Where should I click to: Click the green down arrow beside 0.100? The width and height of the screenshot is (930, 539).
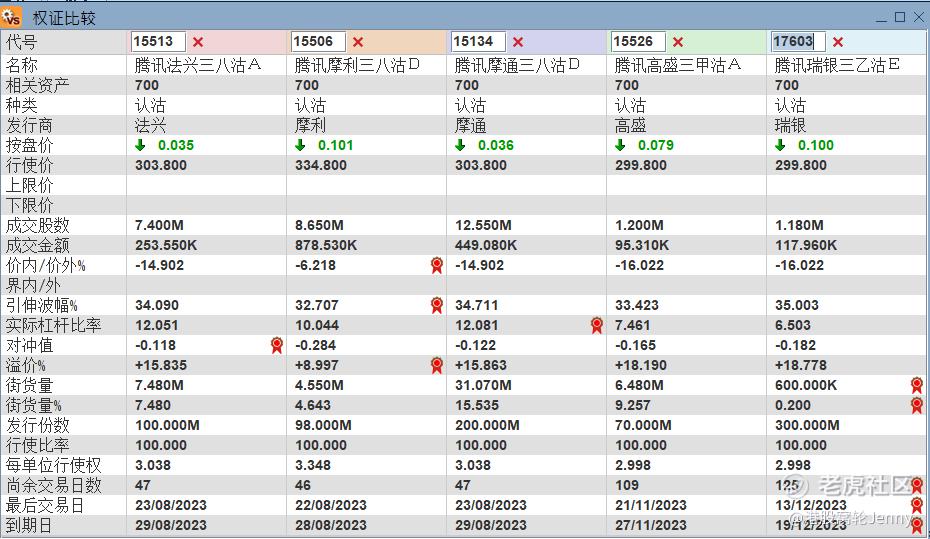pos(781,145)
